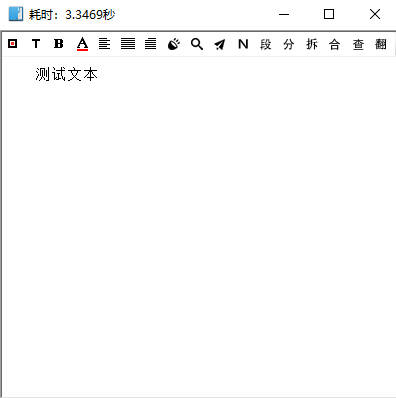Click the right-indented lines alignment icon
This screenshot has height=398, width=396.
pyautogui.click(x=151, y=44)
